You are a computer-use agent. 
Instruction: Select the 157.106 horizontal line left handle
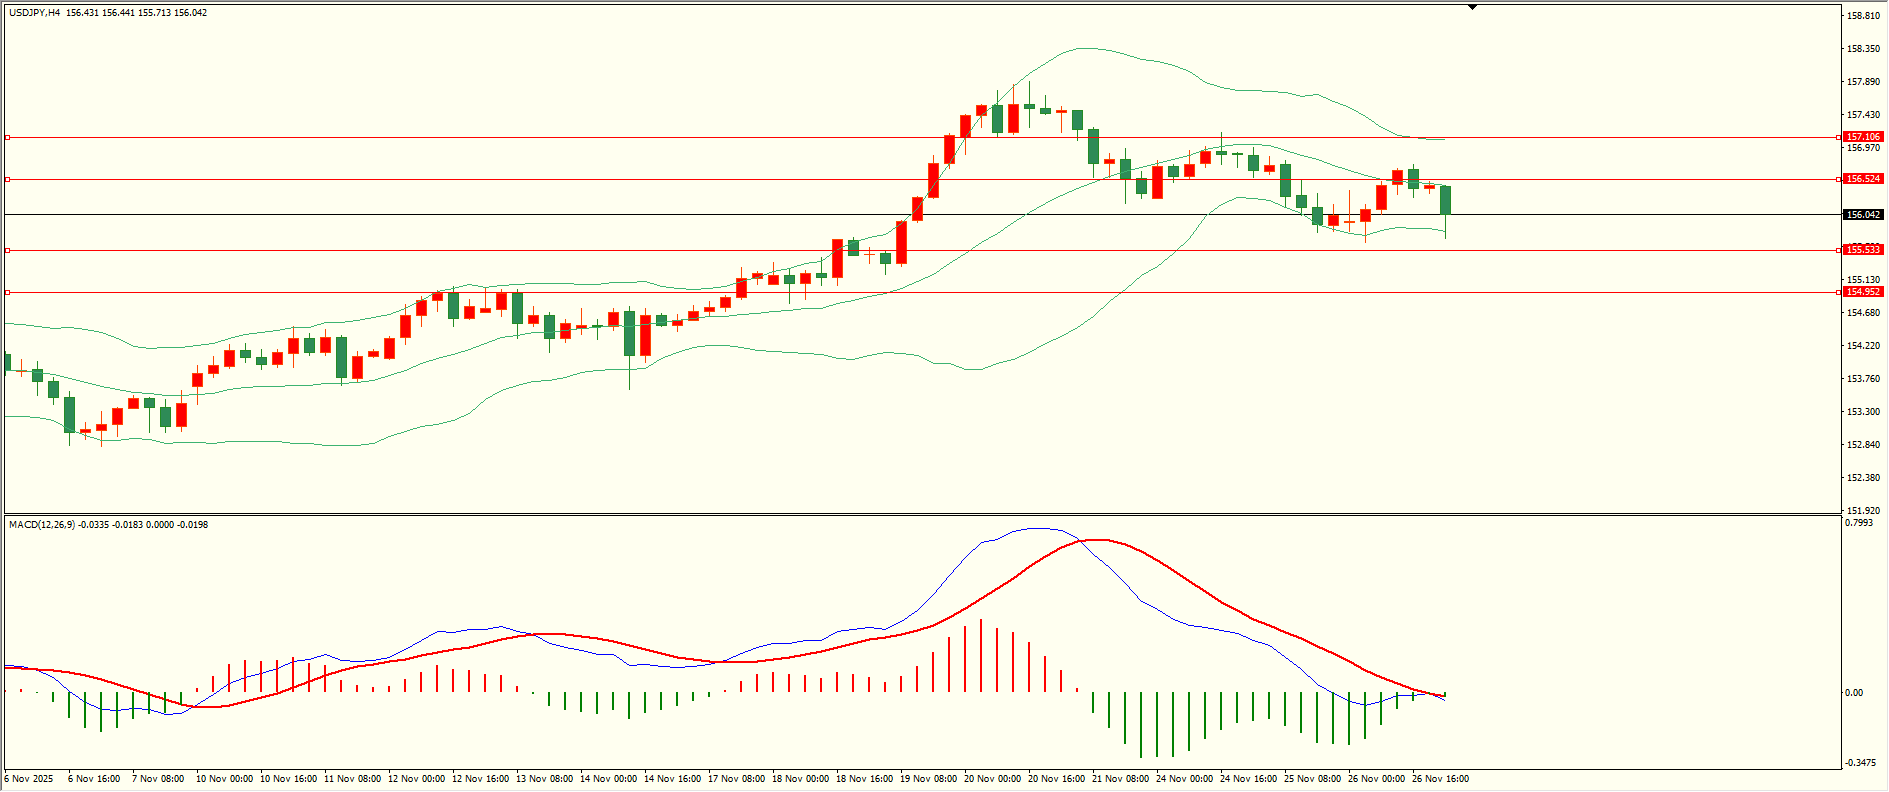(8, 137)
